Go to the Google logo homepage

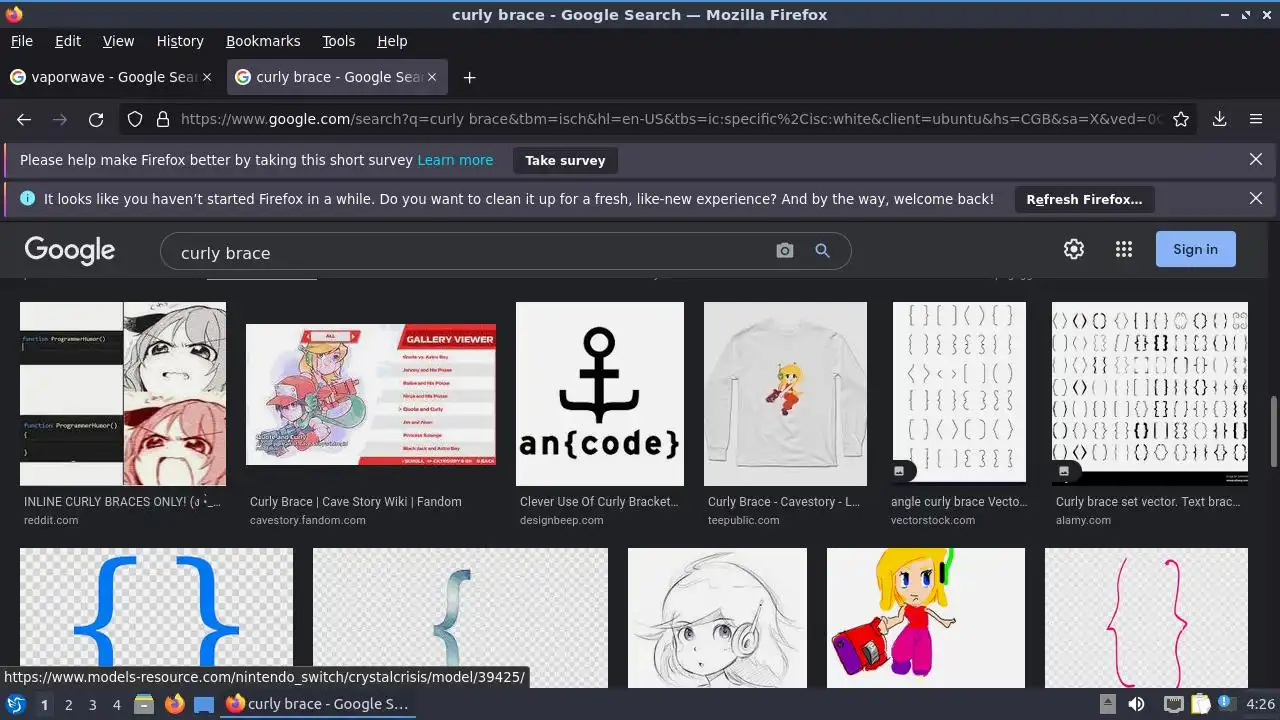(70, 250)
